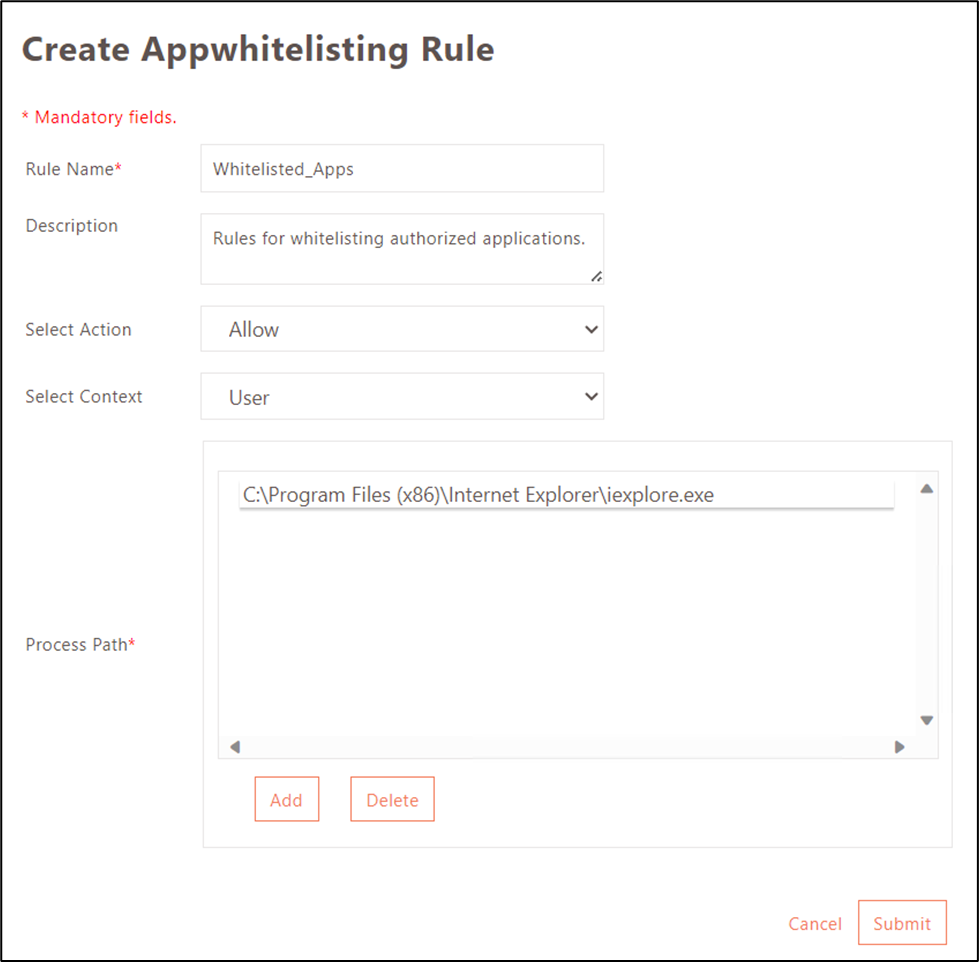Viewport: 979px width, 962px height.
Task: Click the scroll left arrow in path list
Action: click(x=235, y=746)
